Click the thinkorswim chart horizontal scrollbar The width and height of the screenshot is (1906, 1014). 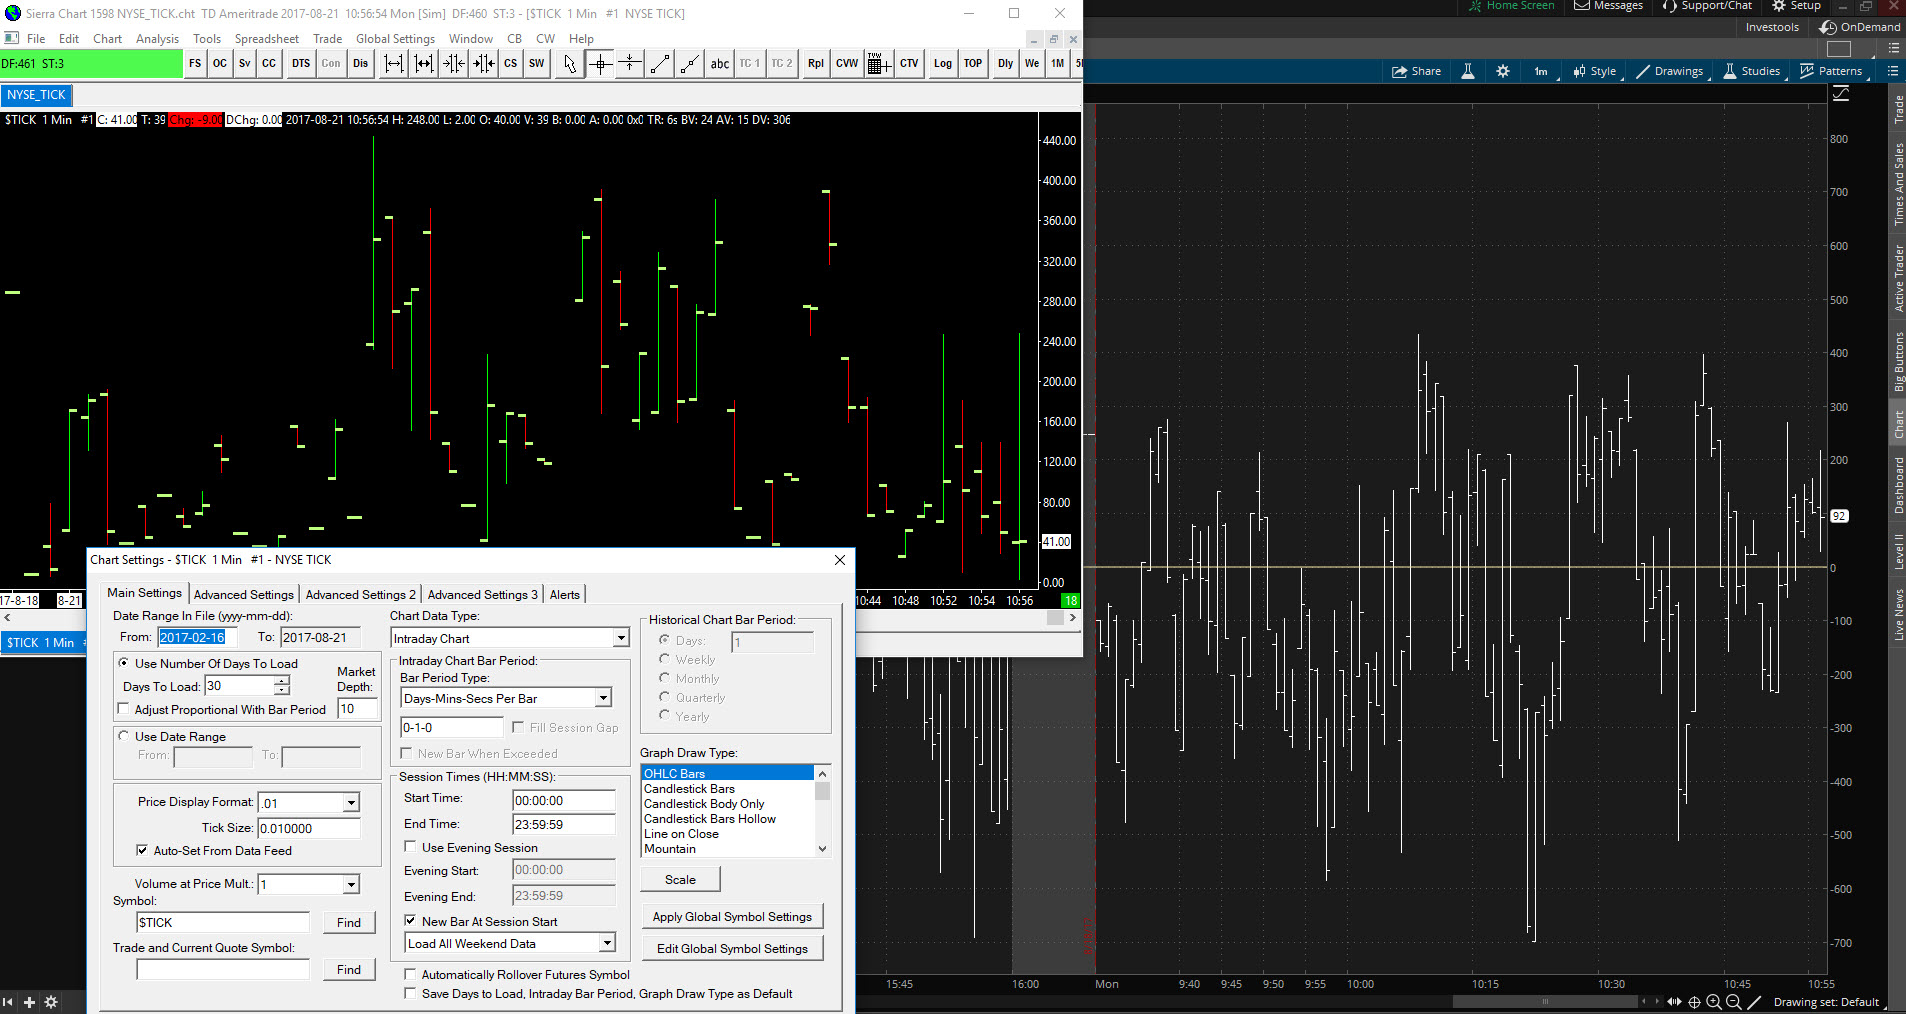pos(1545,1001)
